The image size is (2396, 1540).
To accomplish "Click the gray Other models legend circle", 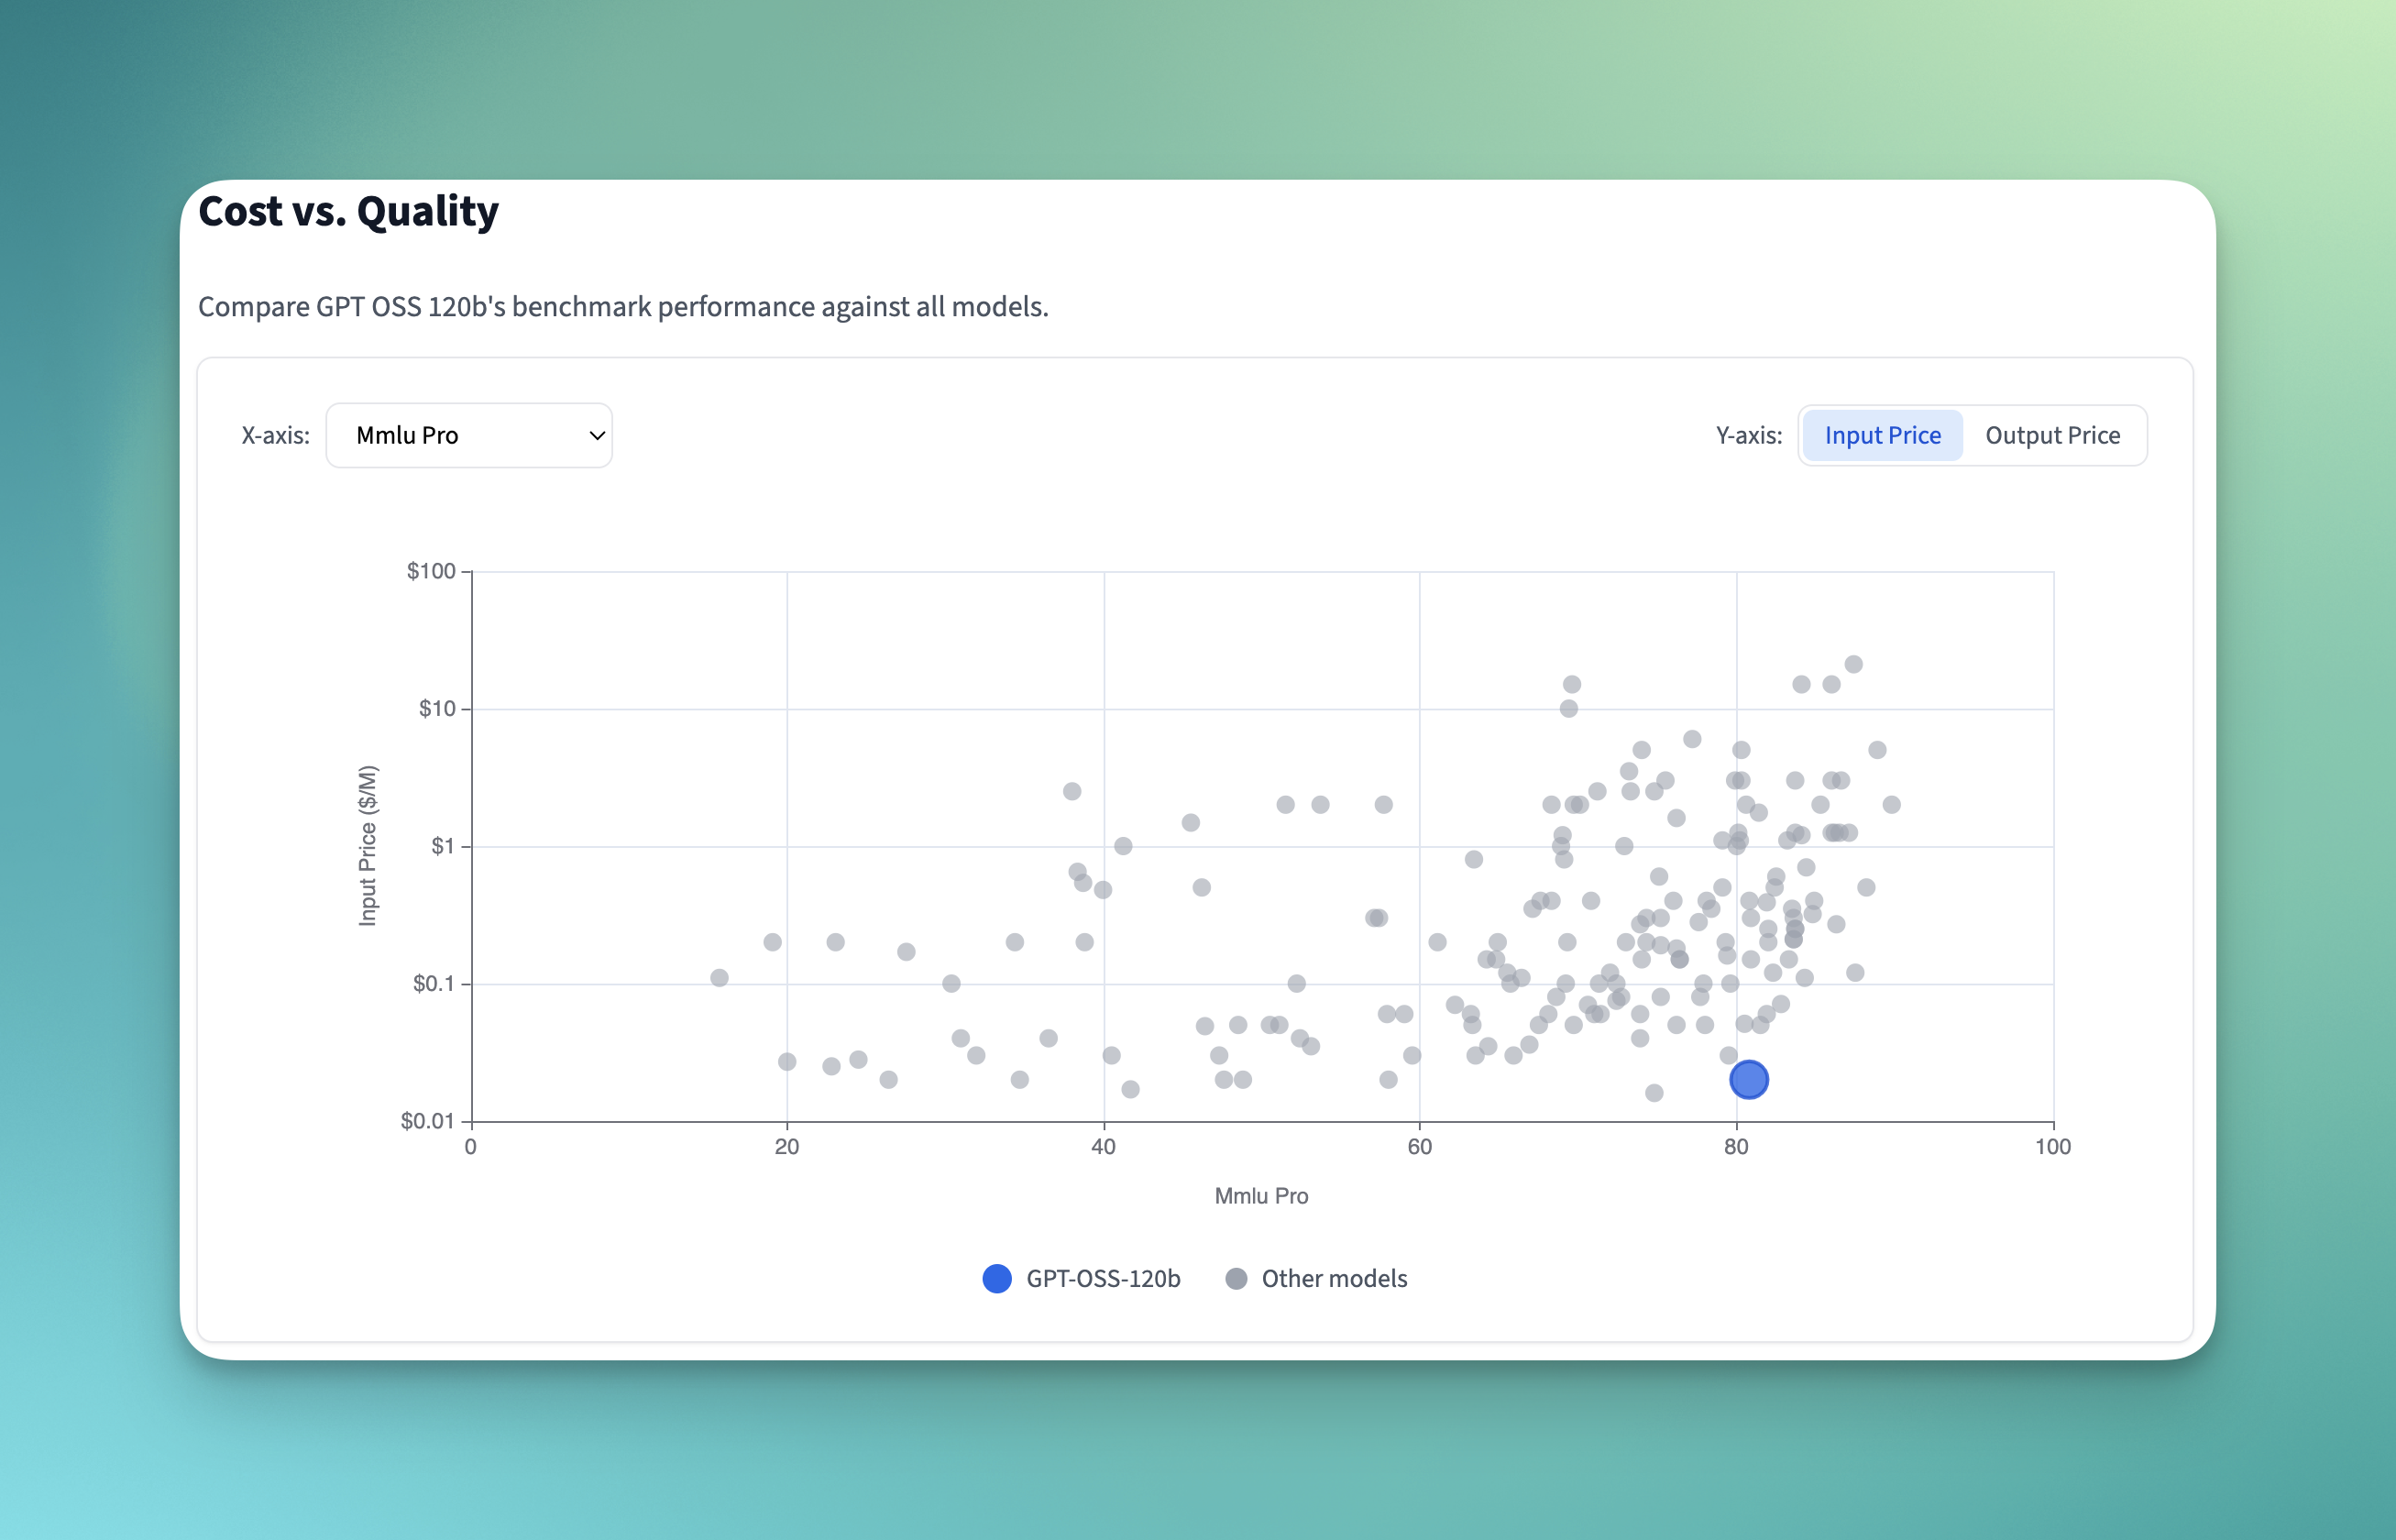I will pyautogui.click(x=1236, y=1278).
